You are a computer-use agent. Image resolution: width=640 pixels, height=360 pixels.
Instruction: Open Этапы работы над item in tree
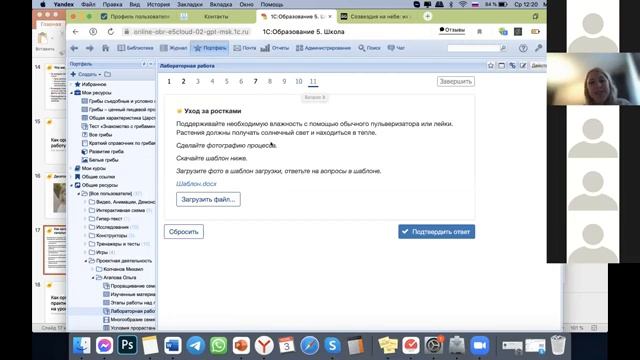pos(133,303)
